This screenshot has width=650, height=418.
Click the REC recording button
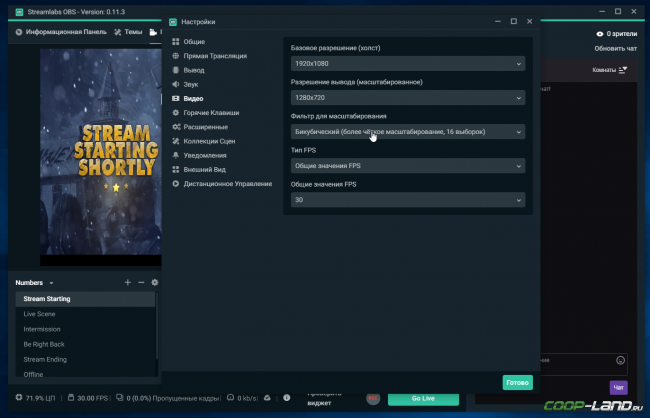pyautogui.click(x=373, y=398)
